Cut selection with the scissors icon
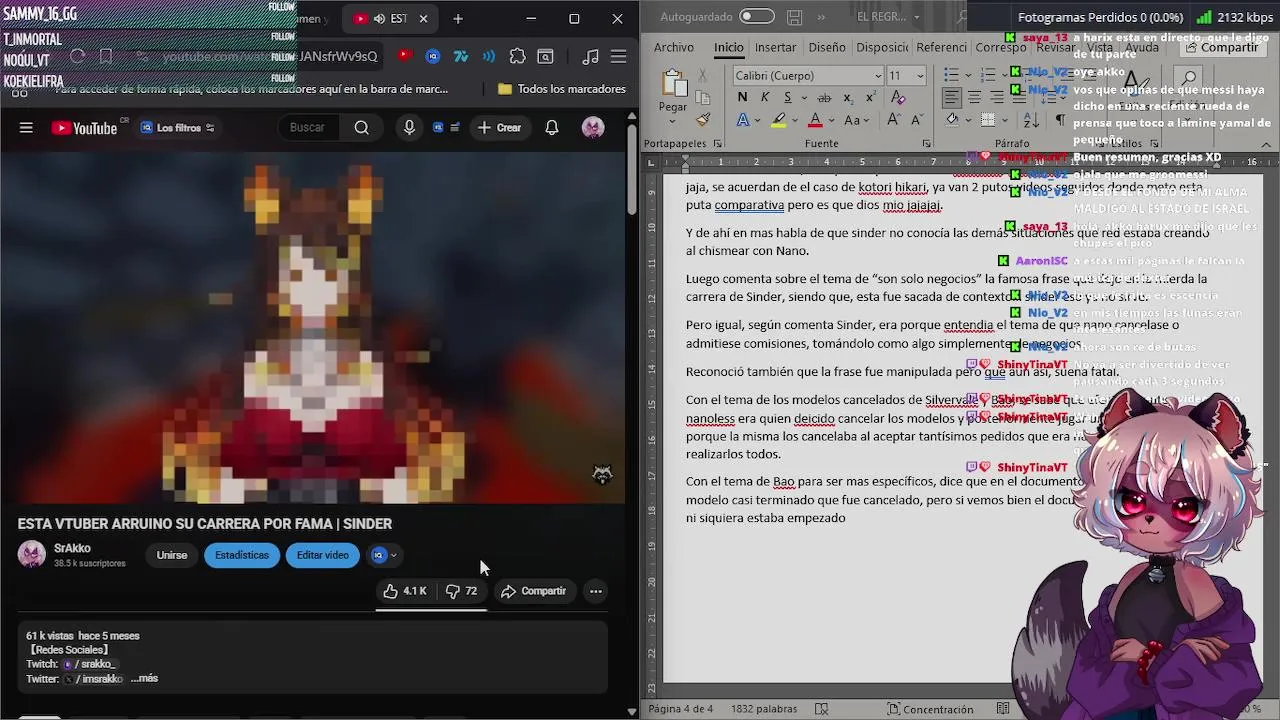 [x=703, y=76]
